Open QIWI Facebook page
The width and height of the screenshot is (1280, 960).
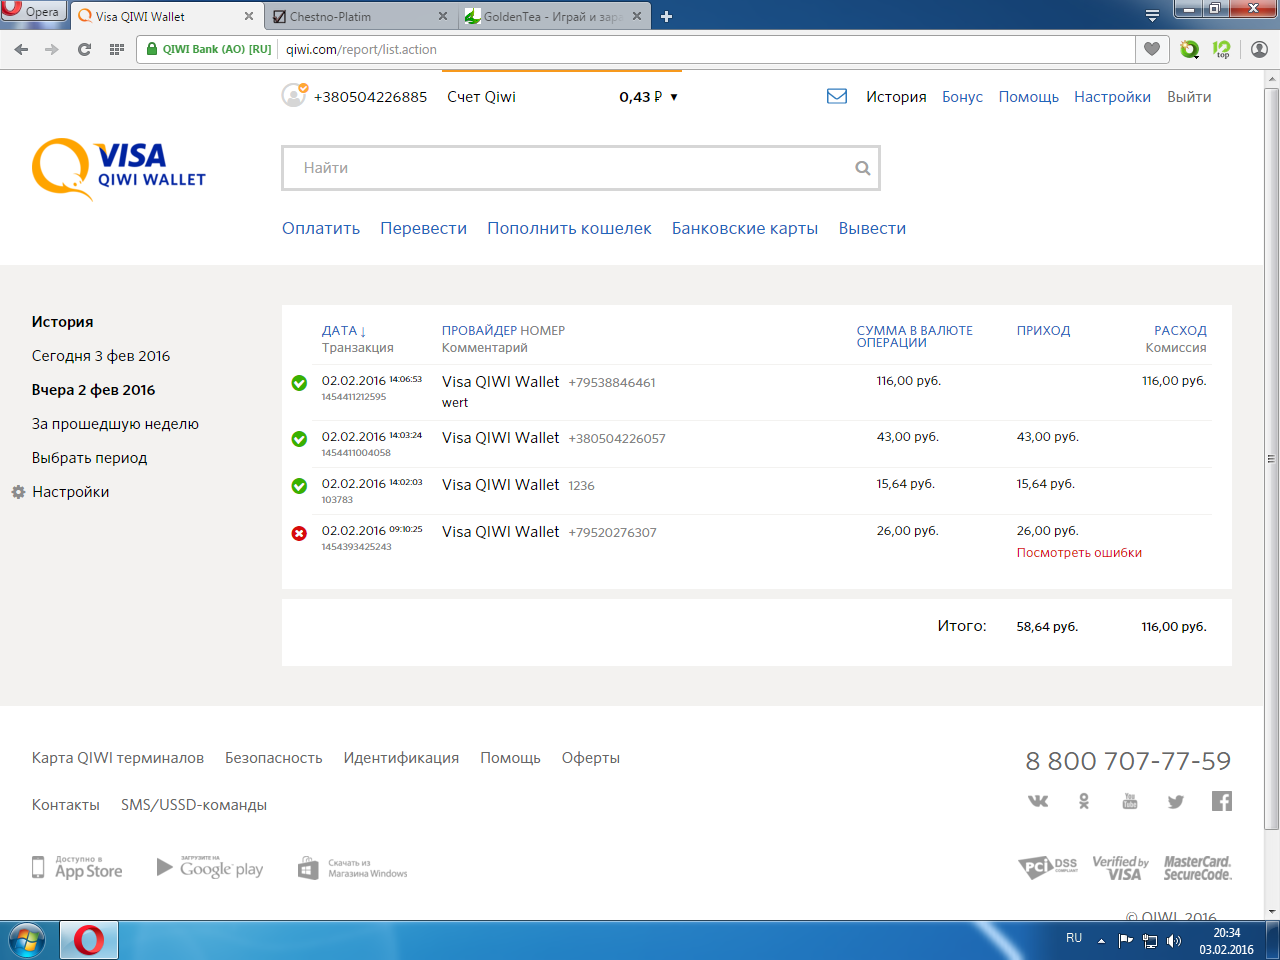[1222, 801]
